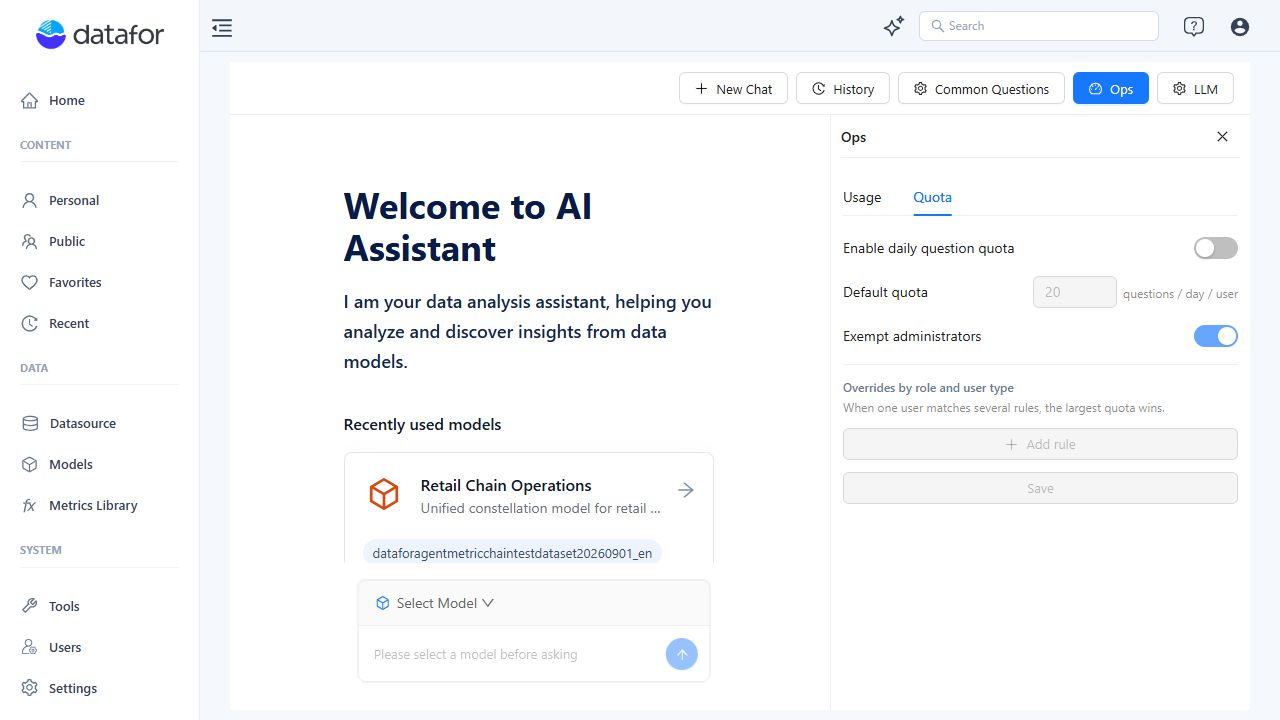The width and height of the screenshot is (1280, 720).
Task: Open the user account avatar icon
Action: (x=1240, y=27)
